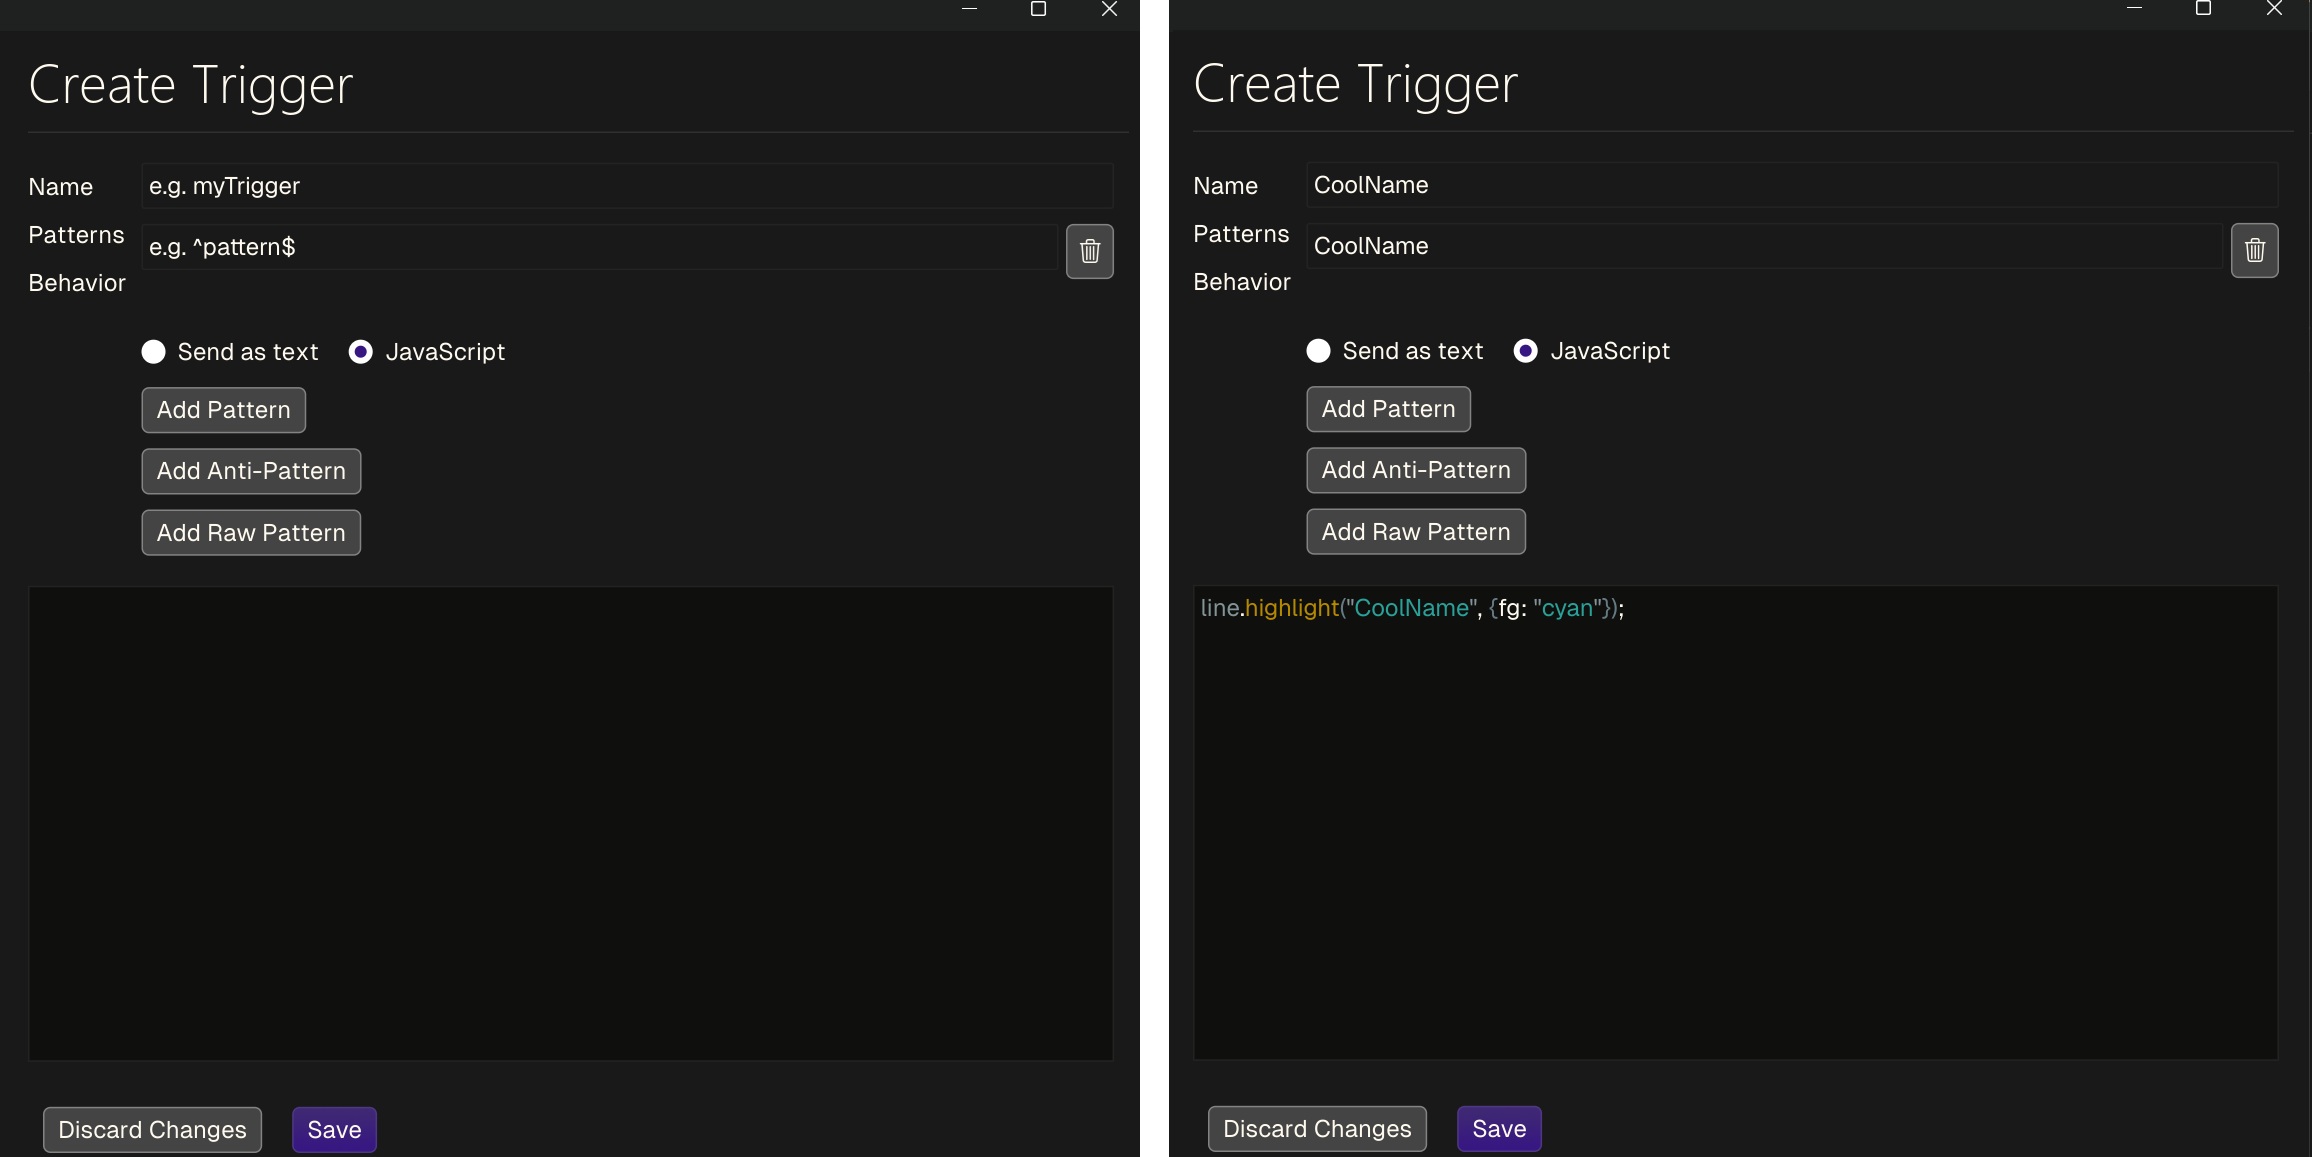Click the Name field containing CoolName
Viewport: 2312px width, 1157px height.
pyautogui.click(x=1790, y=185)
